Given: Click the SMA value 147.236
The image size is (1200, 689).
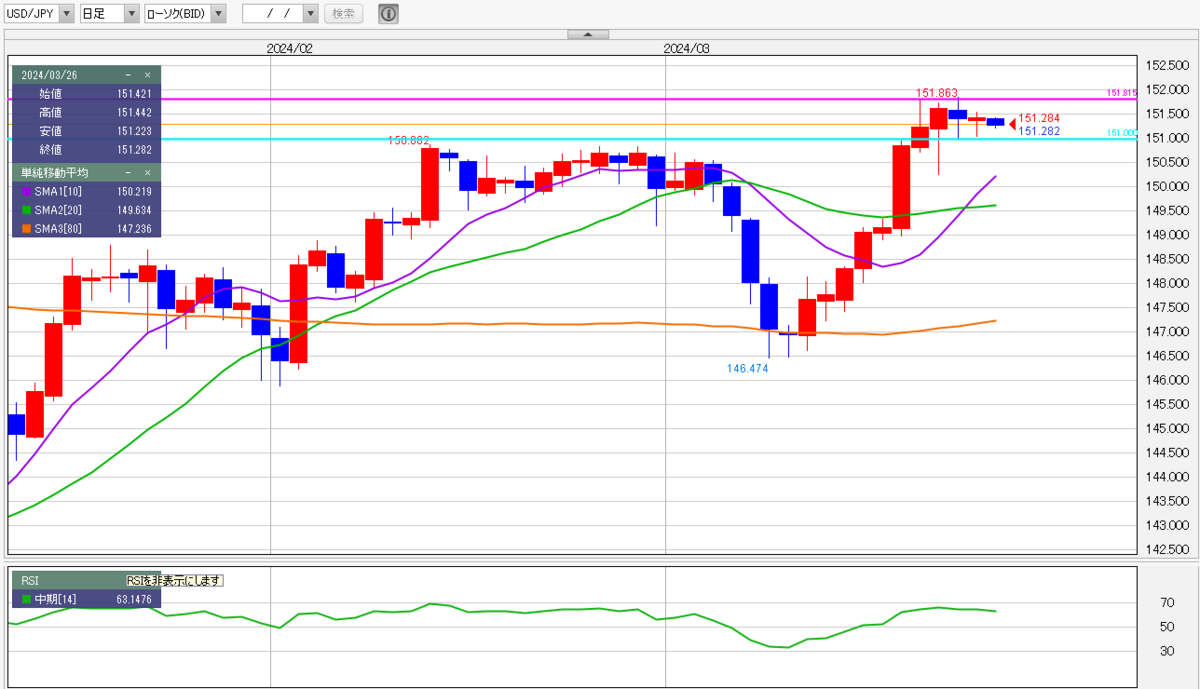Looking at the screenshot, I should 134,229.
